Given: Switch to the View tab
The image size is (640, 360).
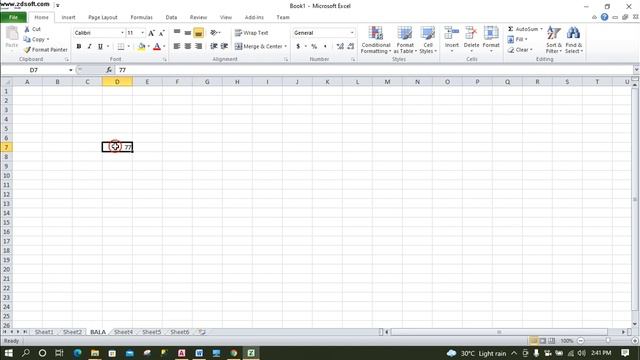Looking at the screenshot, I should [x=226, y=18].
